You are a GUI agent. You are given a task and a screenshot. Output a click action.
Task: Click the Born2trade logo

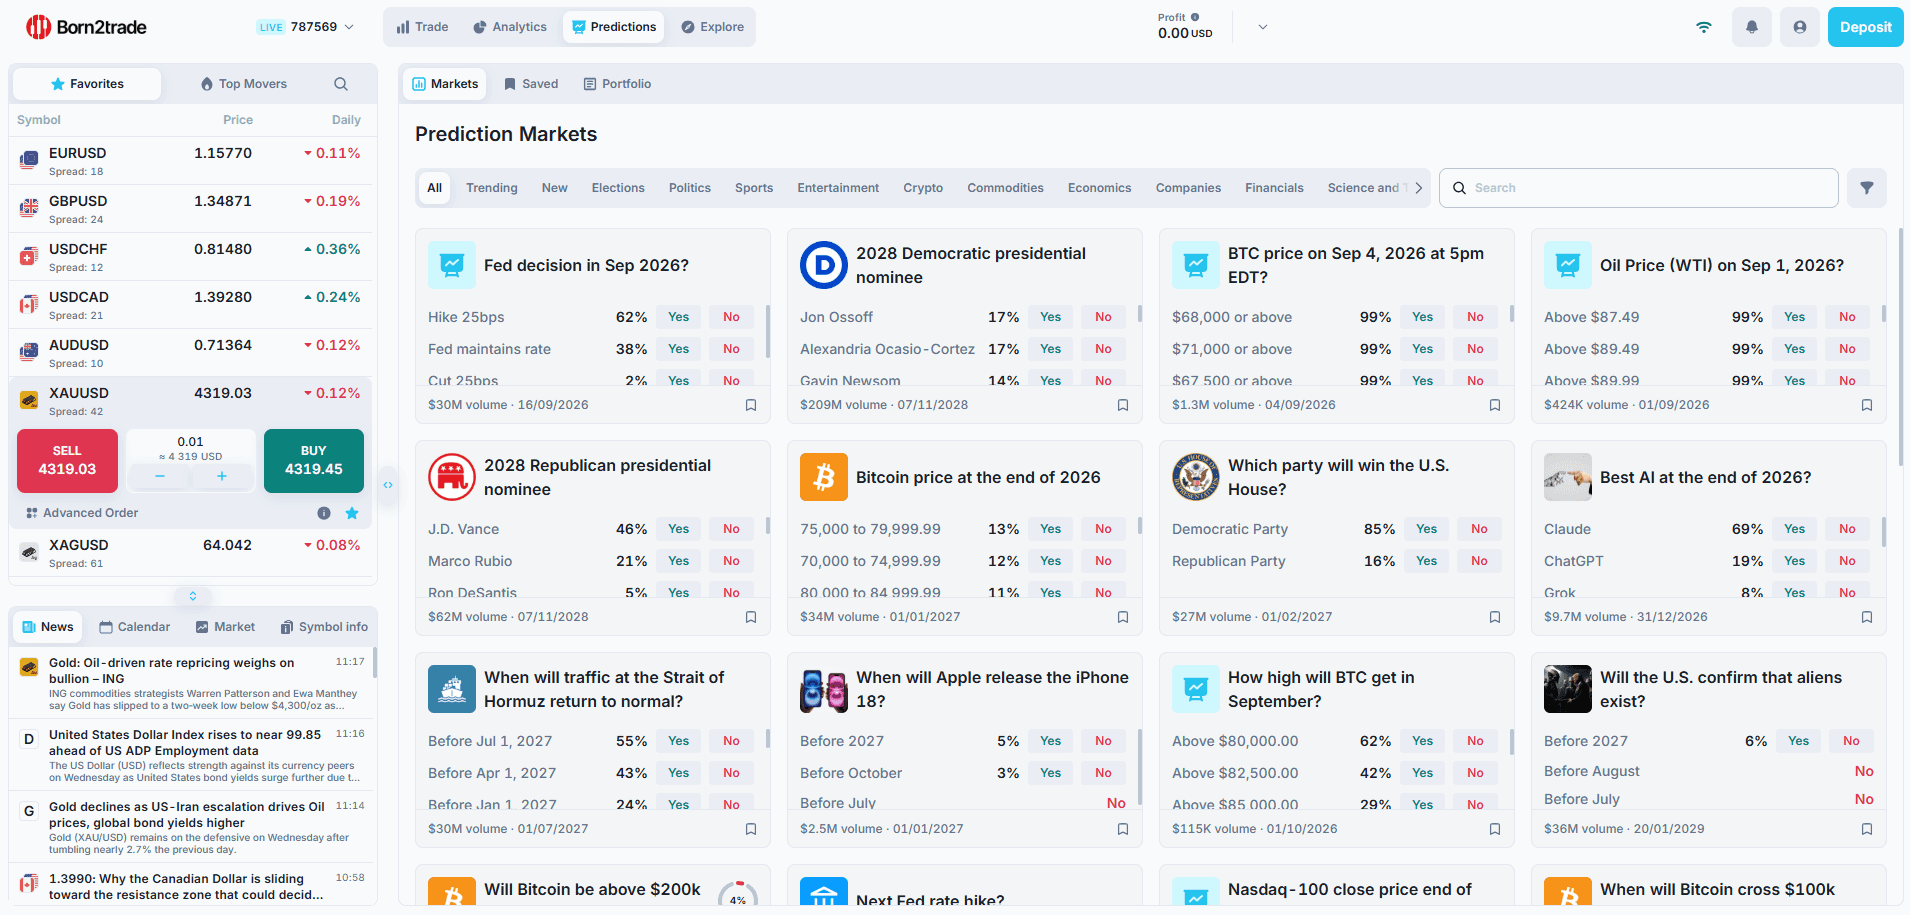(x=86, y=27)
